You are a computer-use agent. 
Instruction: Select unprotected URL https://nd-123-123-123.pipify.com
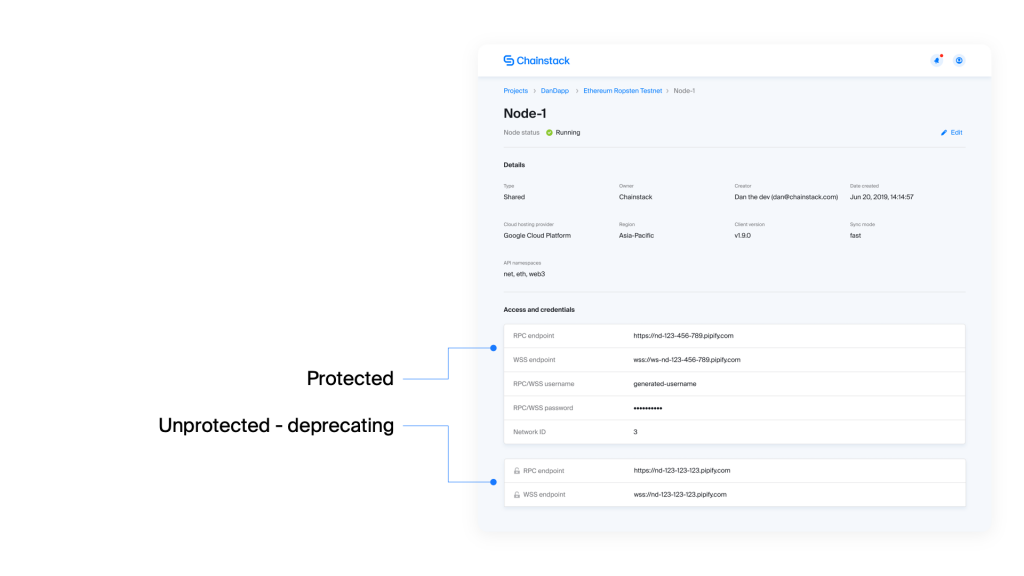coord(681,470)
